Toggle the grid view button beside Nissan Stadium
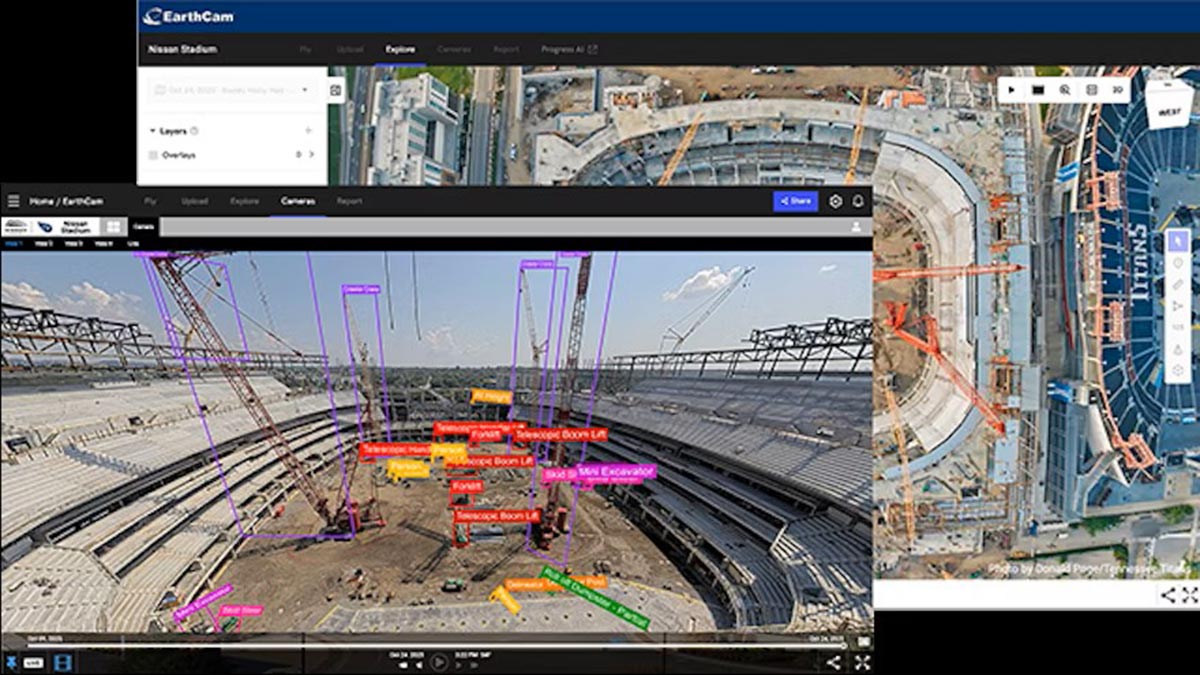The width and height of the screenshot is (1200, 675). click(113, 227)
